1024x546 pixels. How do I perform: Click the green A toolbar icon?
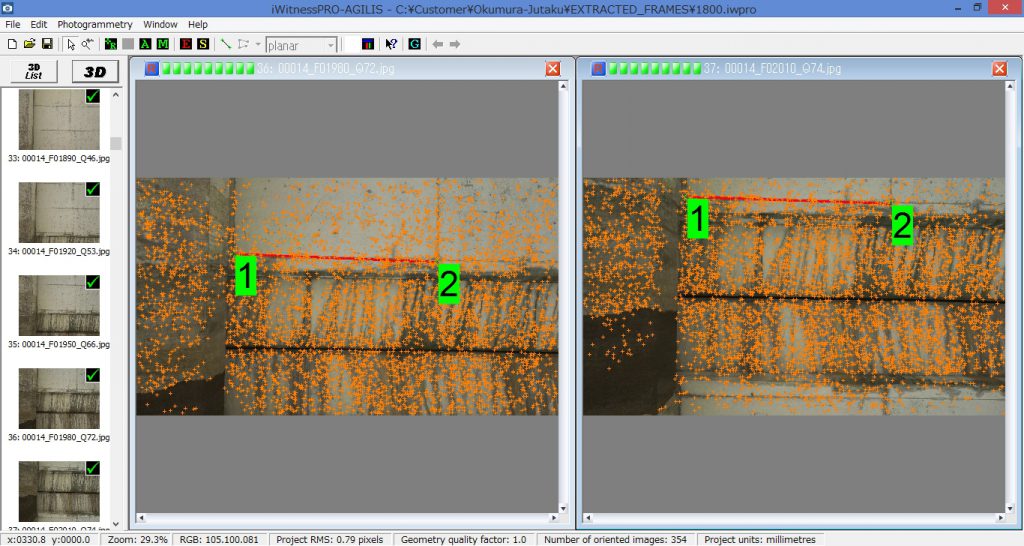(145, 44)
